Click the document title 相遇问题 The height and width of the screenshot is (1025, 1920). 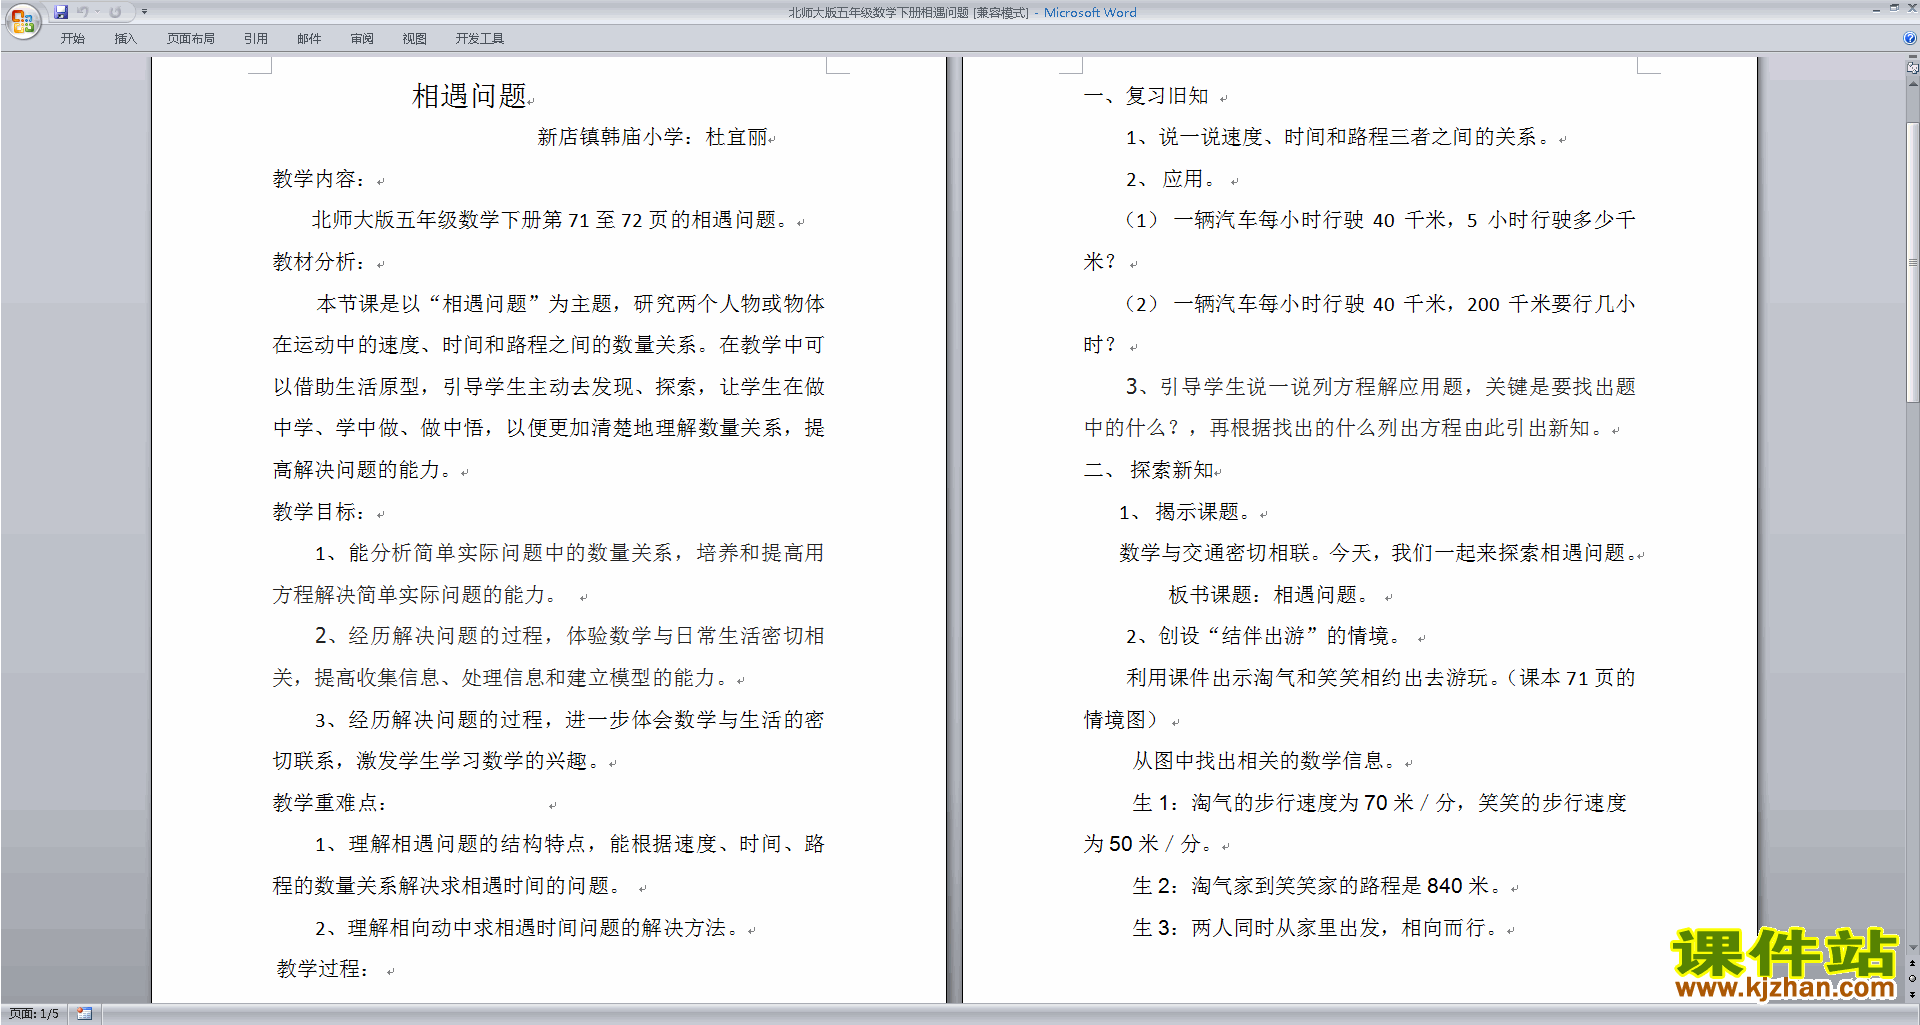point(470,96)
